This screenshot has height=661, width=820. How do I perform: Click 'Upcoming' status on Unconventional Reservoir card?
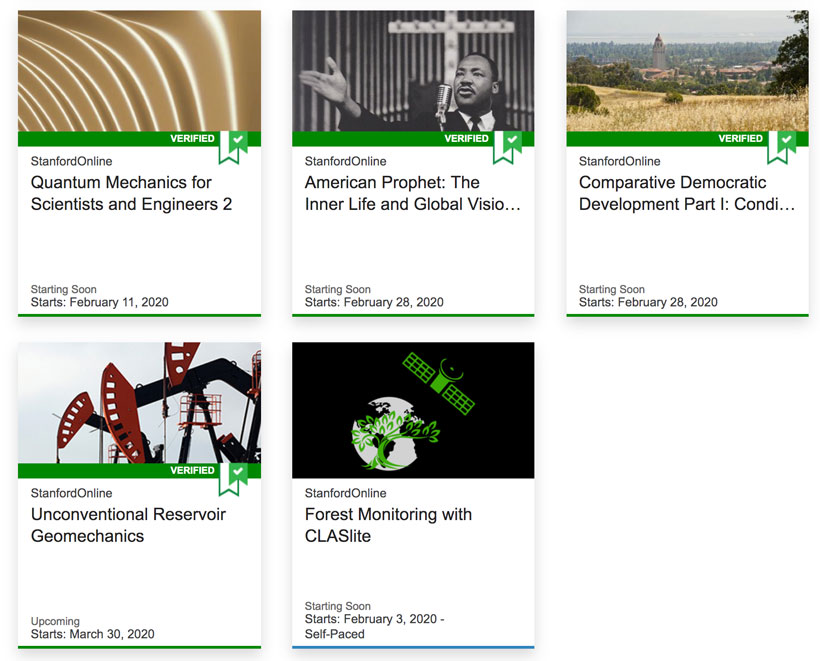click(55, 621)
